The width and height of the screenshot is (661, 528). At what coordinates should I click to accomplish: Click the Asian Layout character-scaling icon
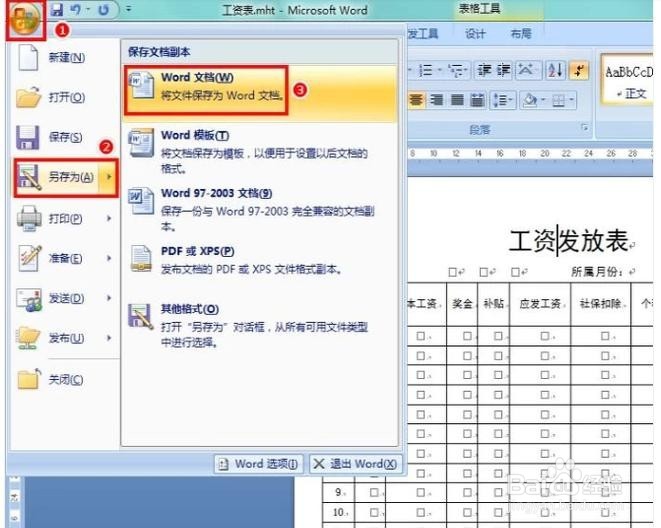(526, 70)
